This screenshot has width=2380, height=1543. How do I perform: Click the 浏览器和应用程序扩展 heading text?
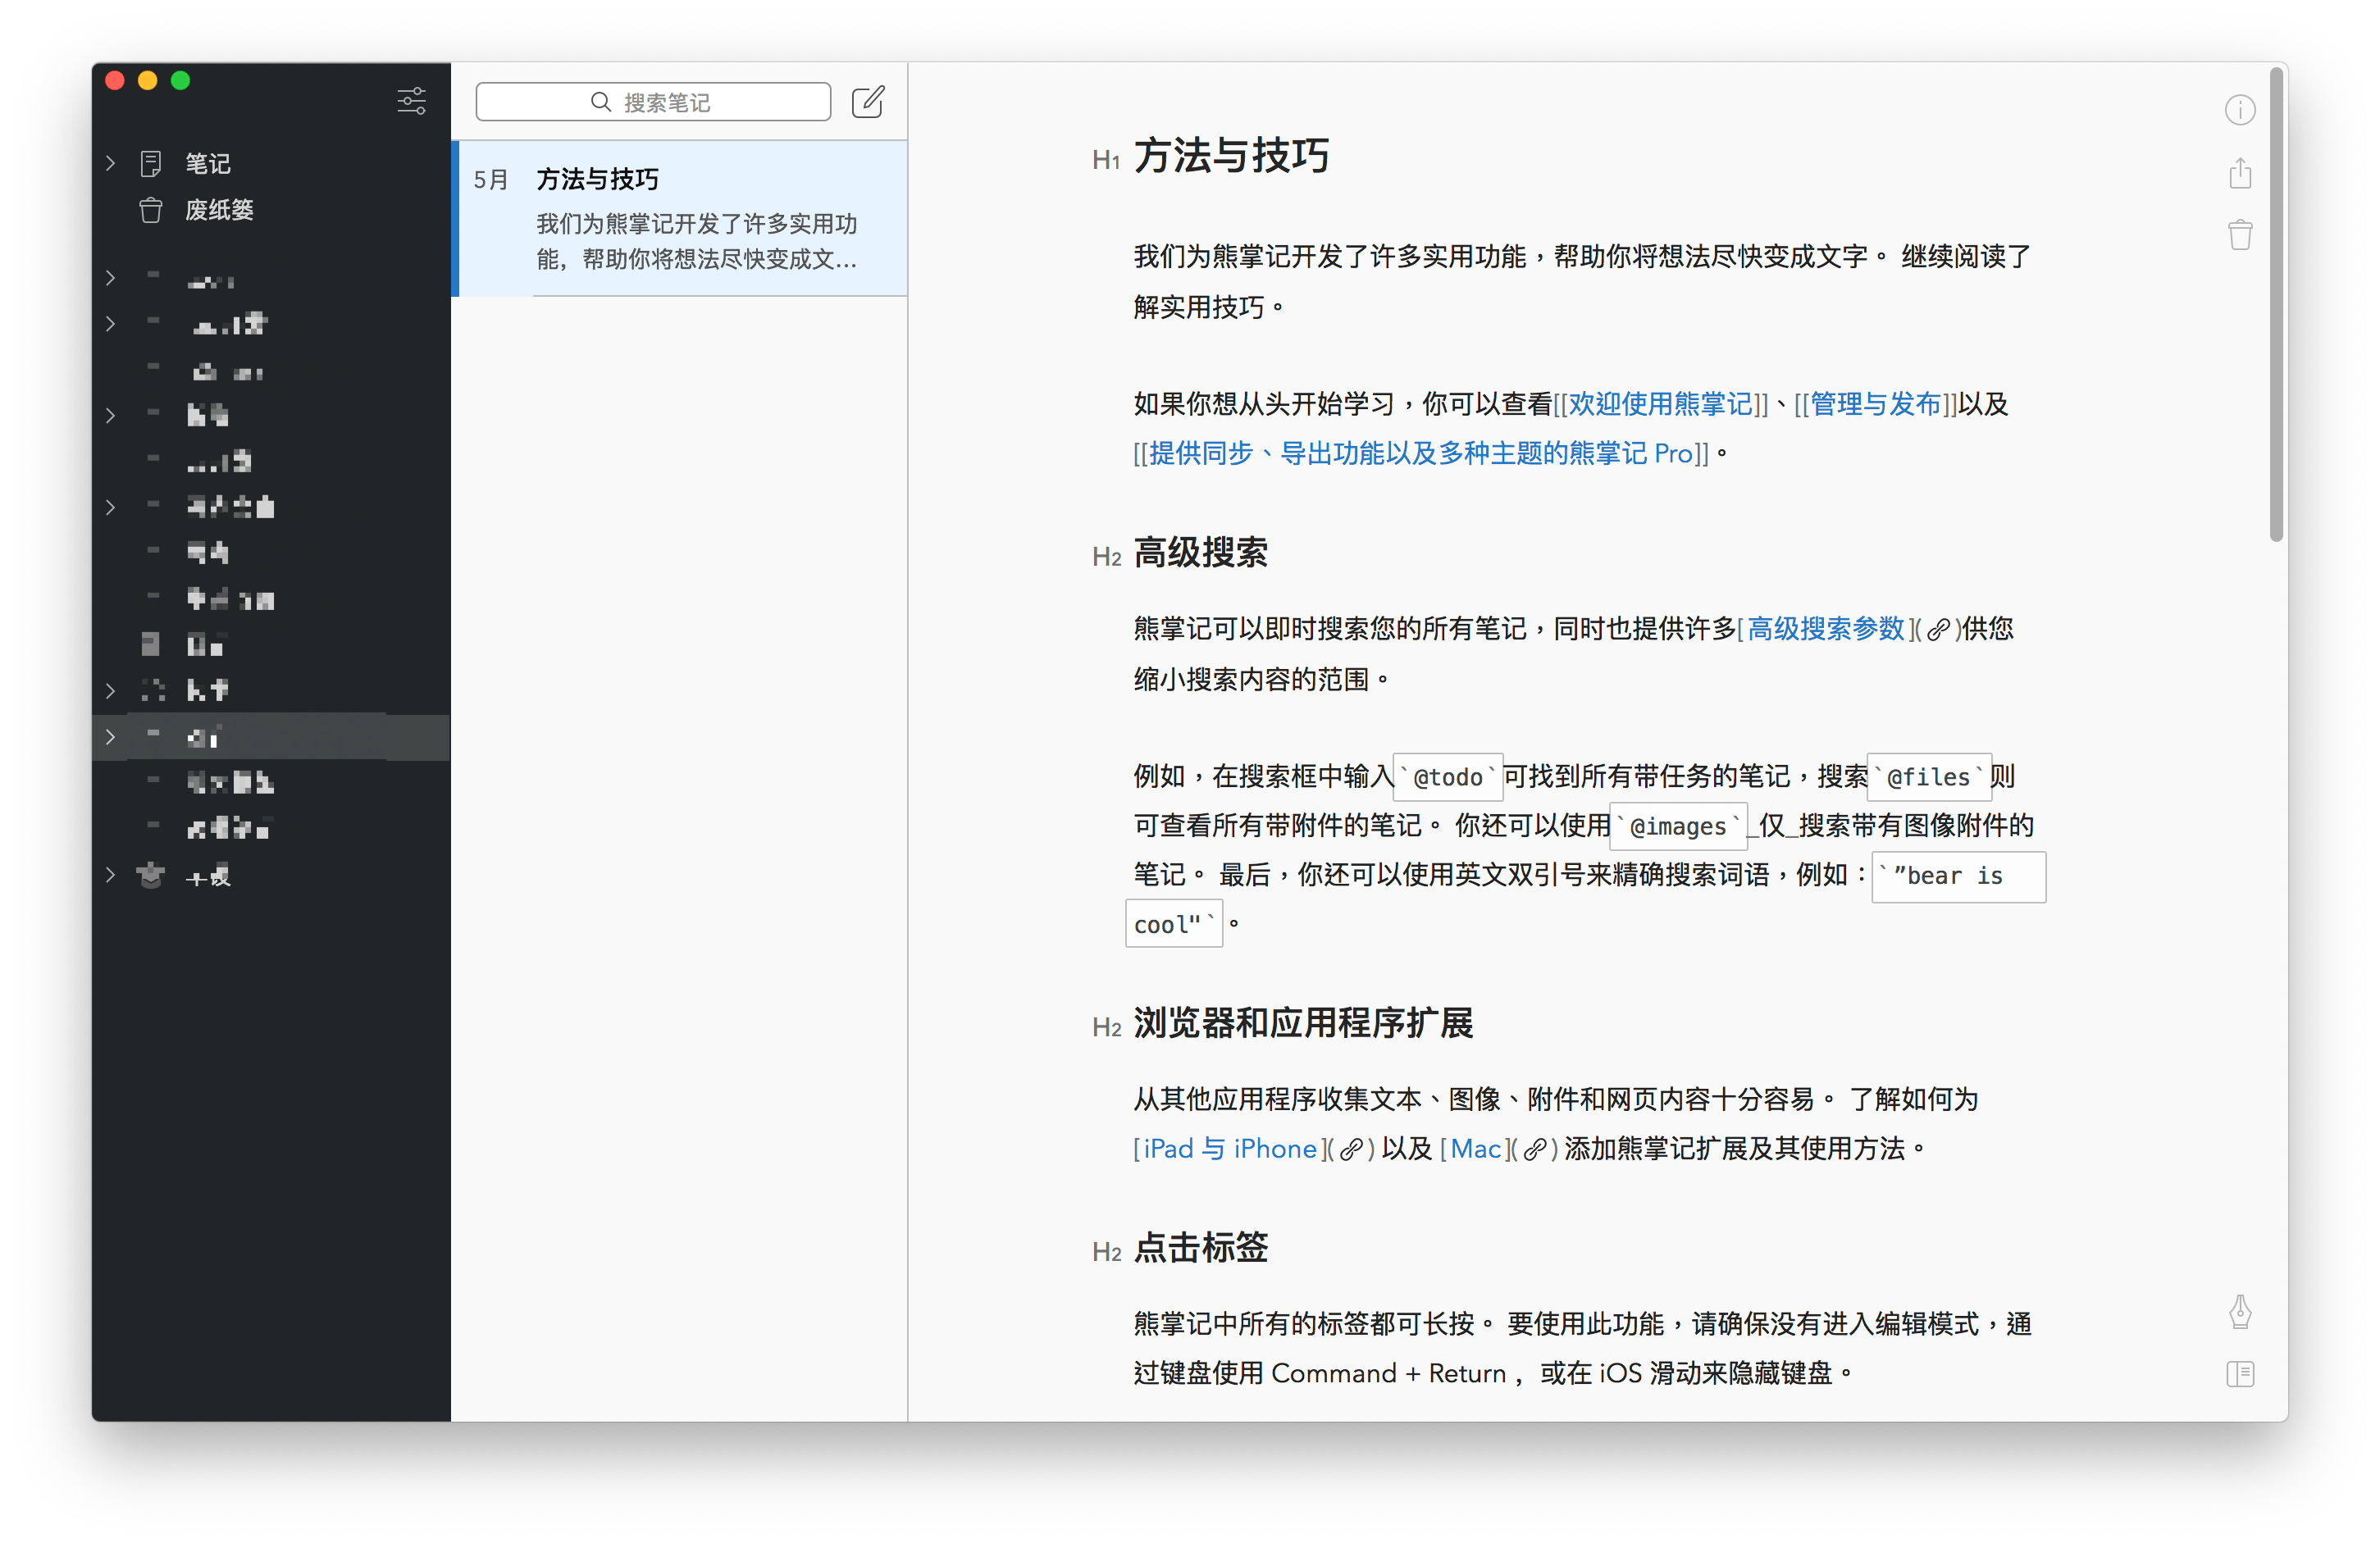[1303, 1023]
